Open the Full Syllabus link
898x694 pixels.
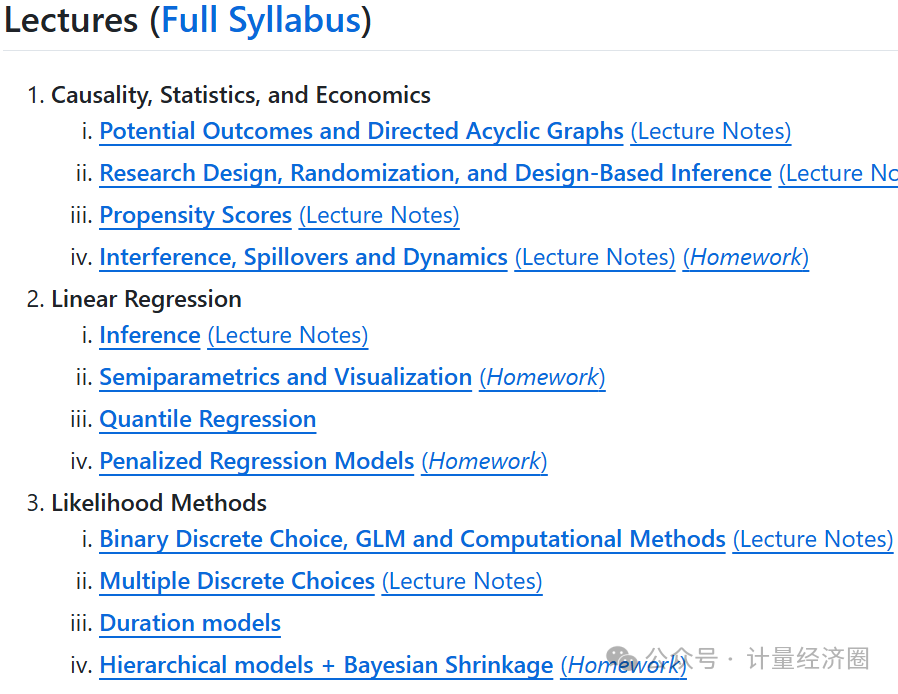coord(260,21)
